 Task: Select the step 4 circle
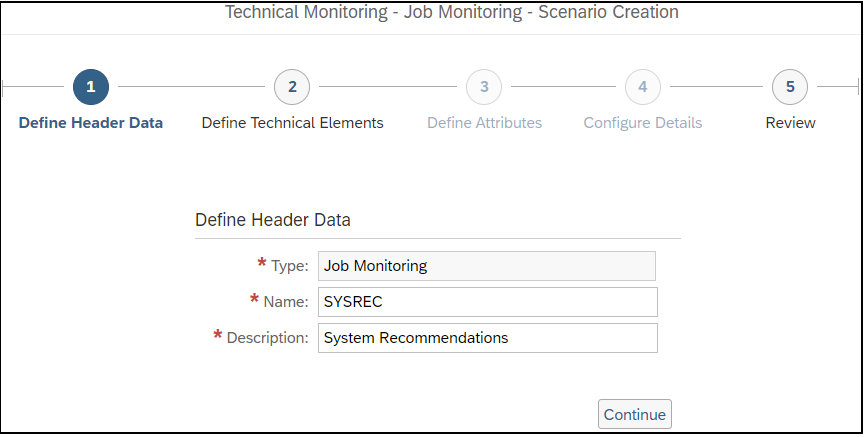[x=642, y=87]
